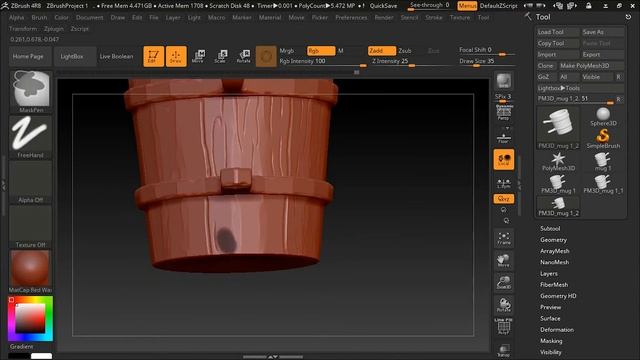Open the Brush menu
640x360 pixels.
(x=39, y=18)
